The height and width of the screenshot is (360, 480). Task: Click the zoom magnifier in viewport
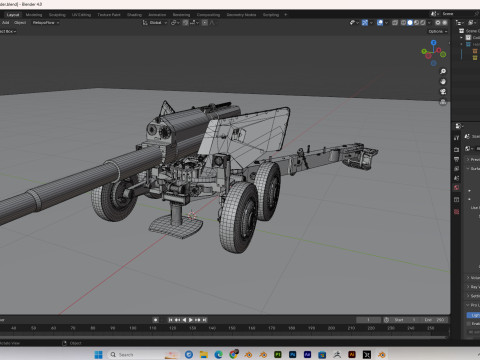[x=443, y=71]
